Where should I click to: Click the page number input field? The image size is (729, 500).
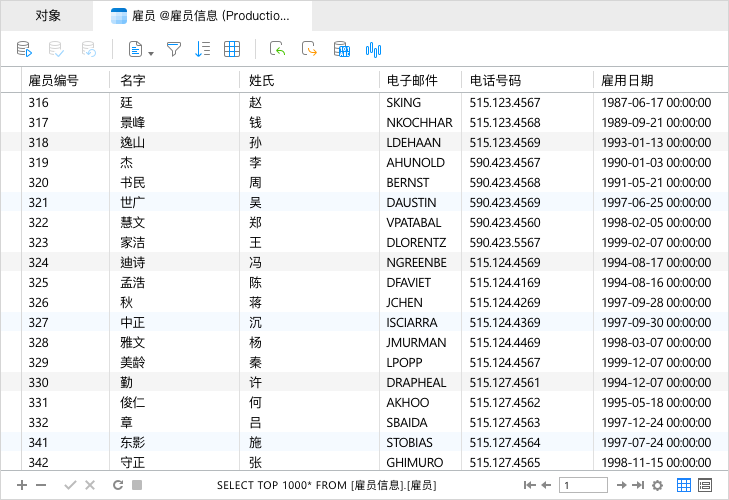[x=583, y=485]
